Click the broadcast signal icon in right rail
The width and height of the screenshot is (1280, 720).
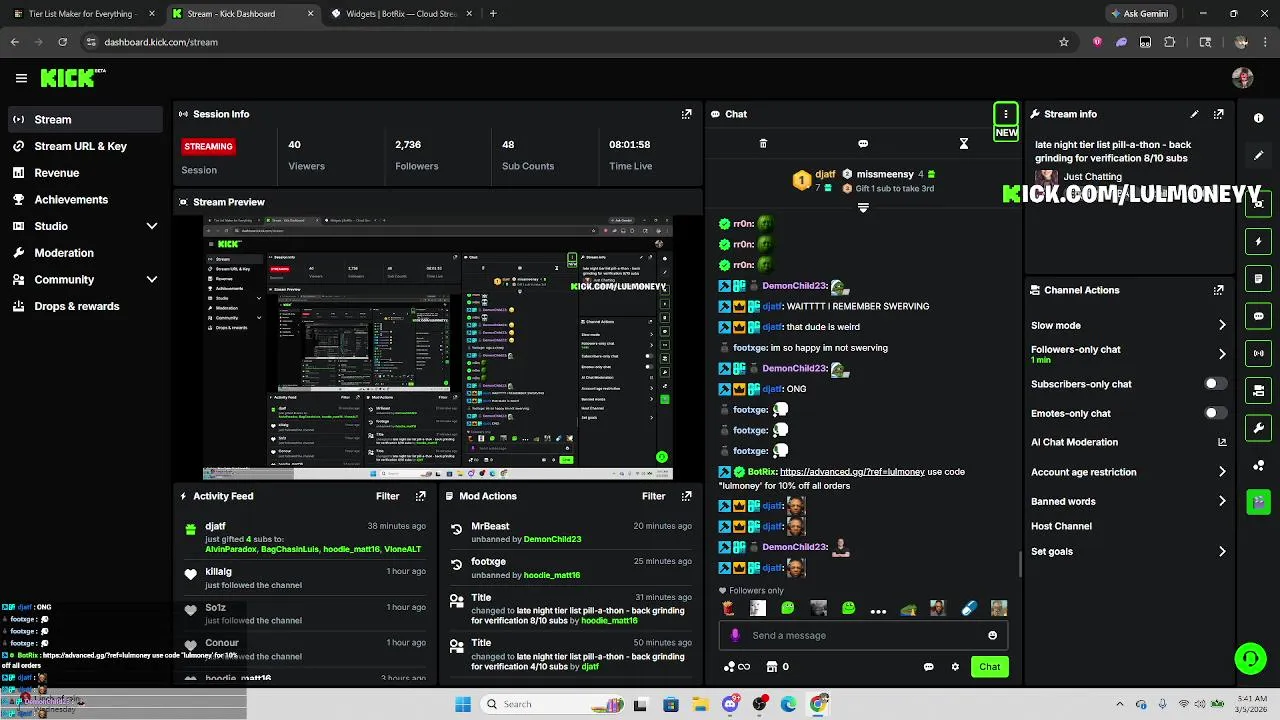click(1258, 353)
